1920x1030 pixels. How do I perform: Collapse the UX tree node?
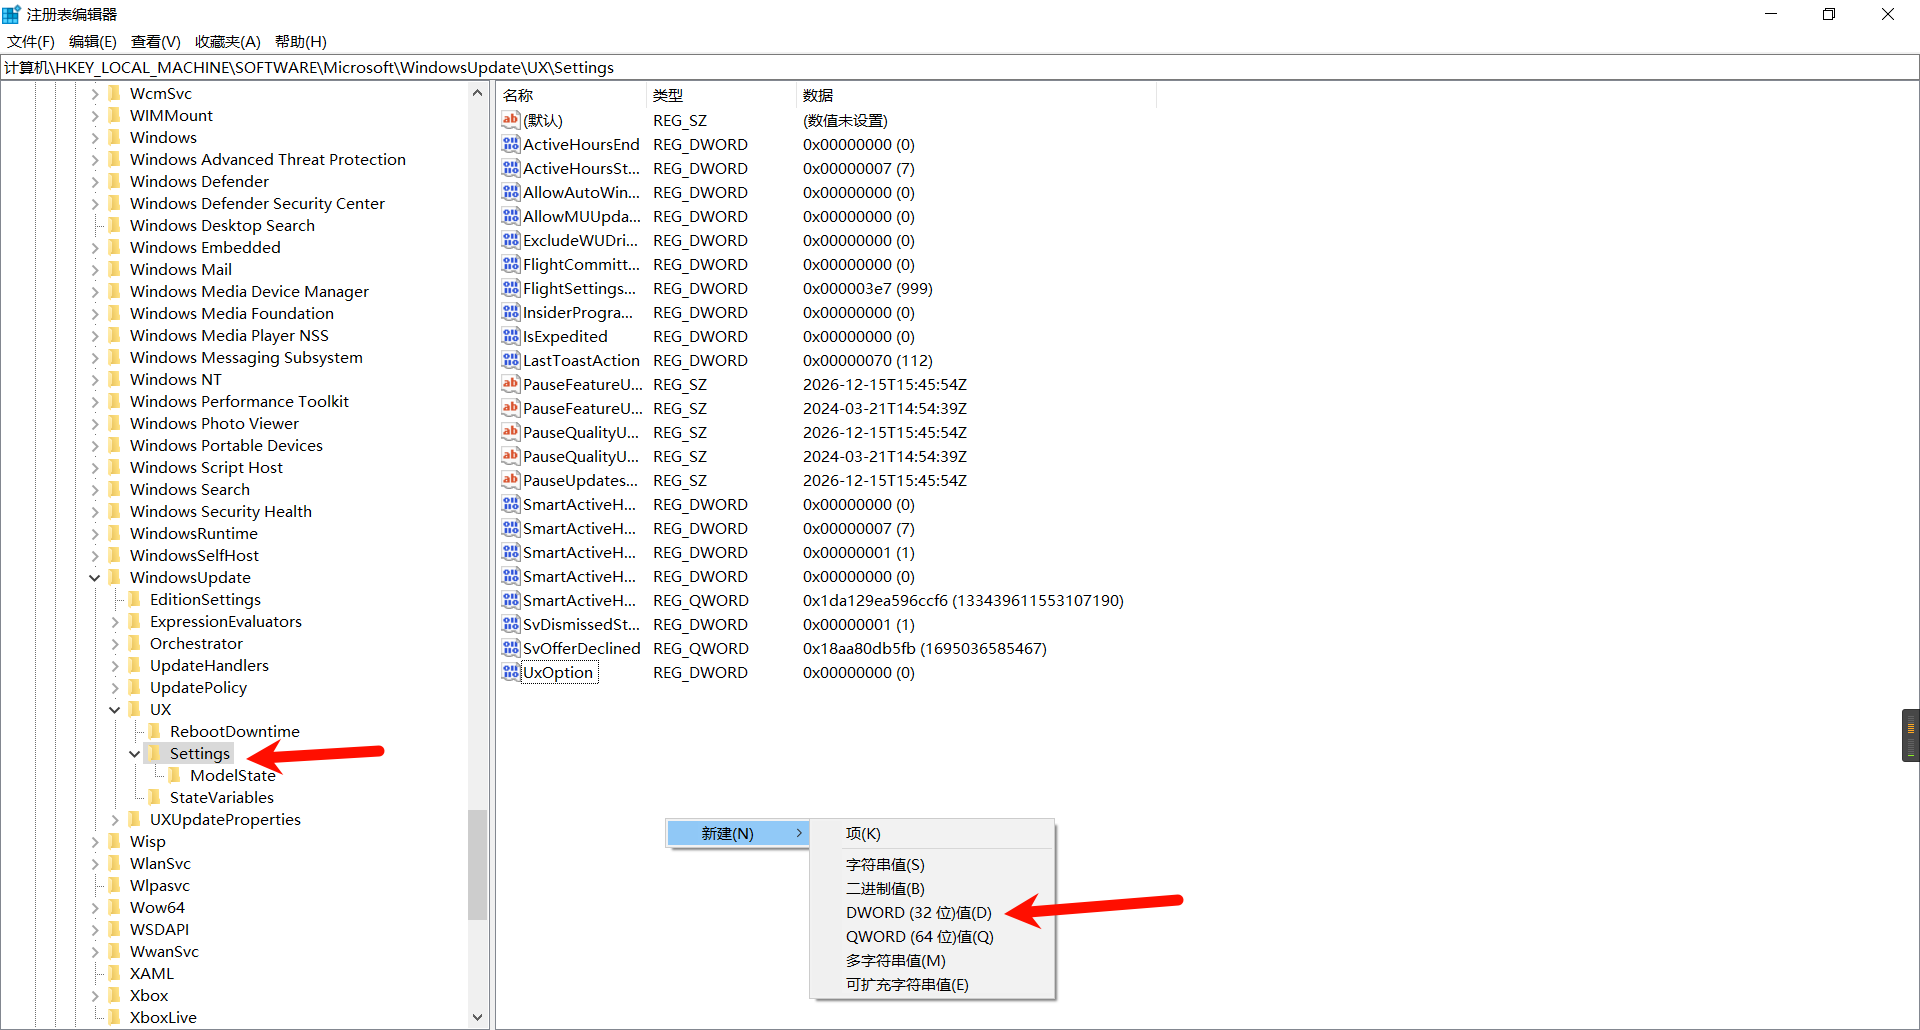[x=115, y=709]
